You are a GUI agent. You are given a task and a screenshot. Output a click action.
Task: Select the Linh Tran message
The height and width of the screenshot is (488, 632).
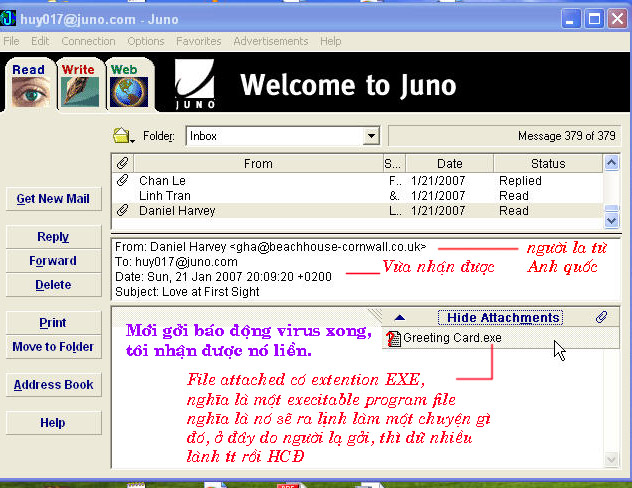pyautogui.click(x=358, y=196)
